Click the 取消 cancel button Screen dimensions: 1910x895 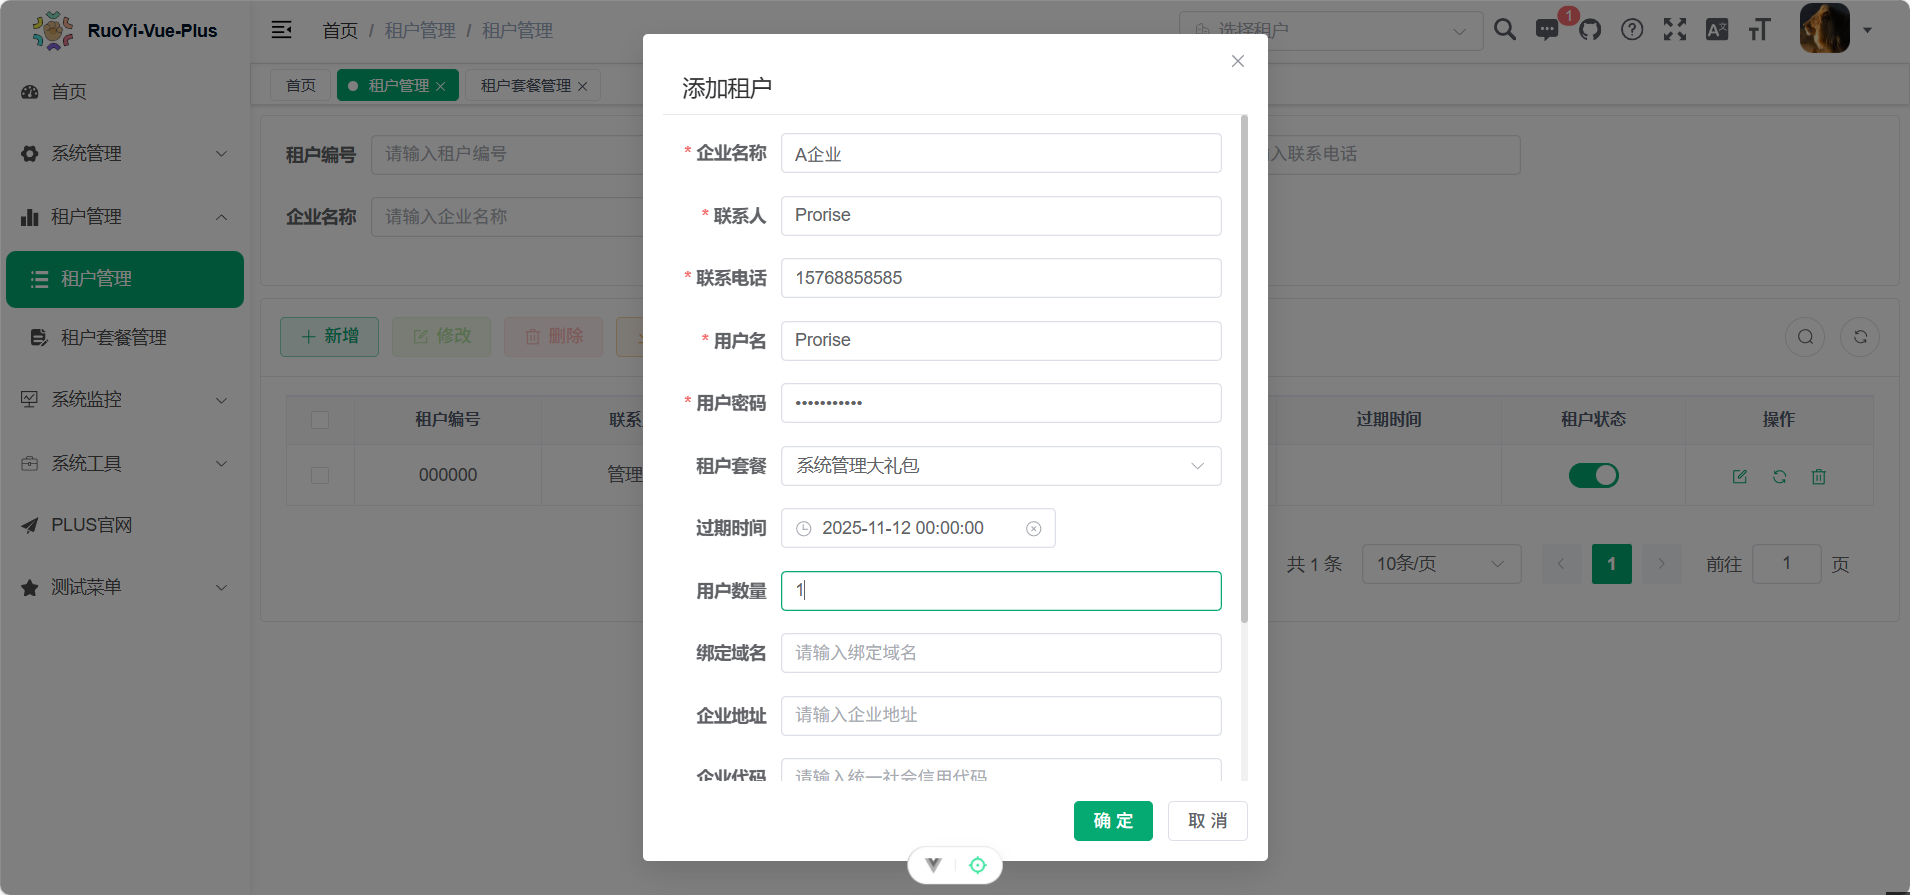1207,821
